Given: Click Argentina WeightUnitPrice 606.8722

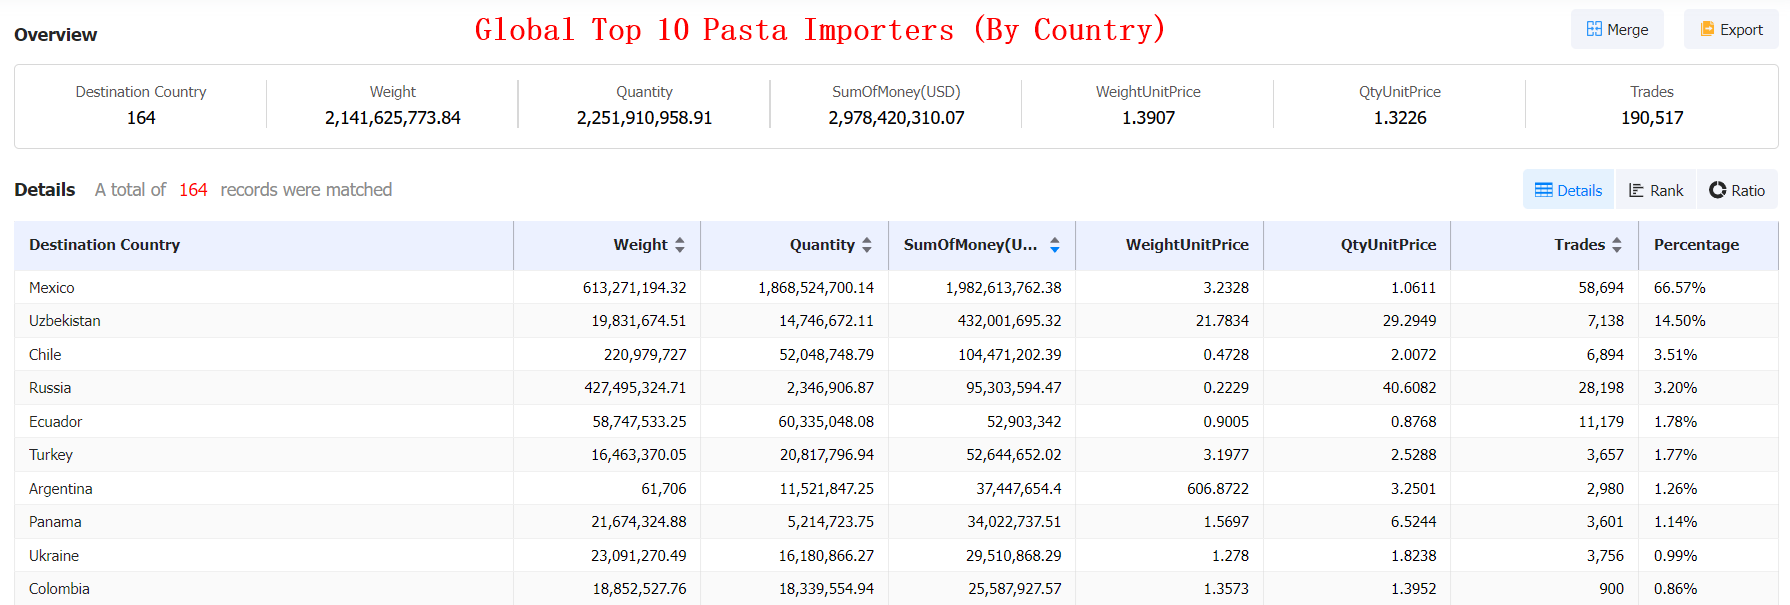Looking at the screenshot, I should (x=1218, y=489).
